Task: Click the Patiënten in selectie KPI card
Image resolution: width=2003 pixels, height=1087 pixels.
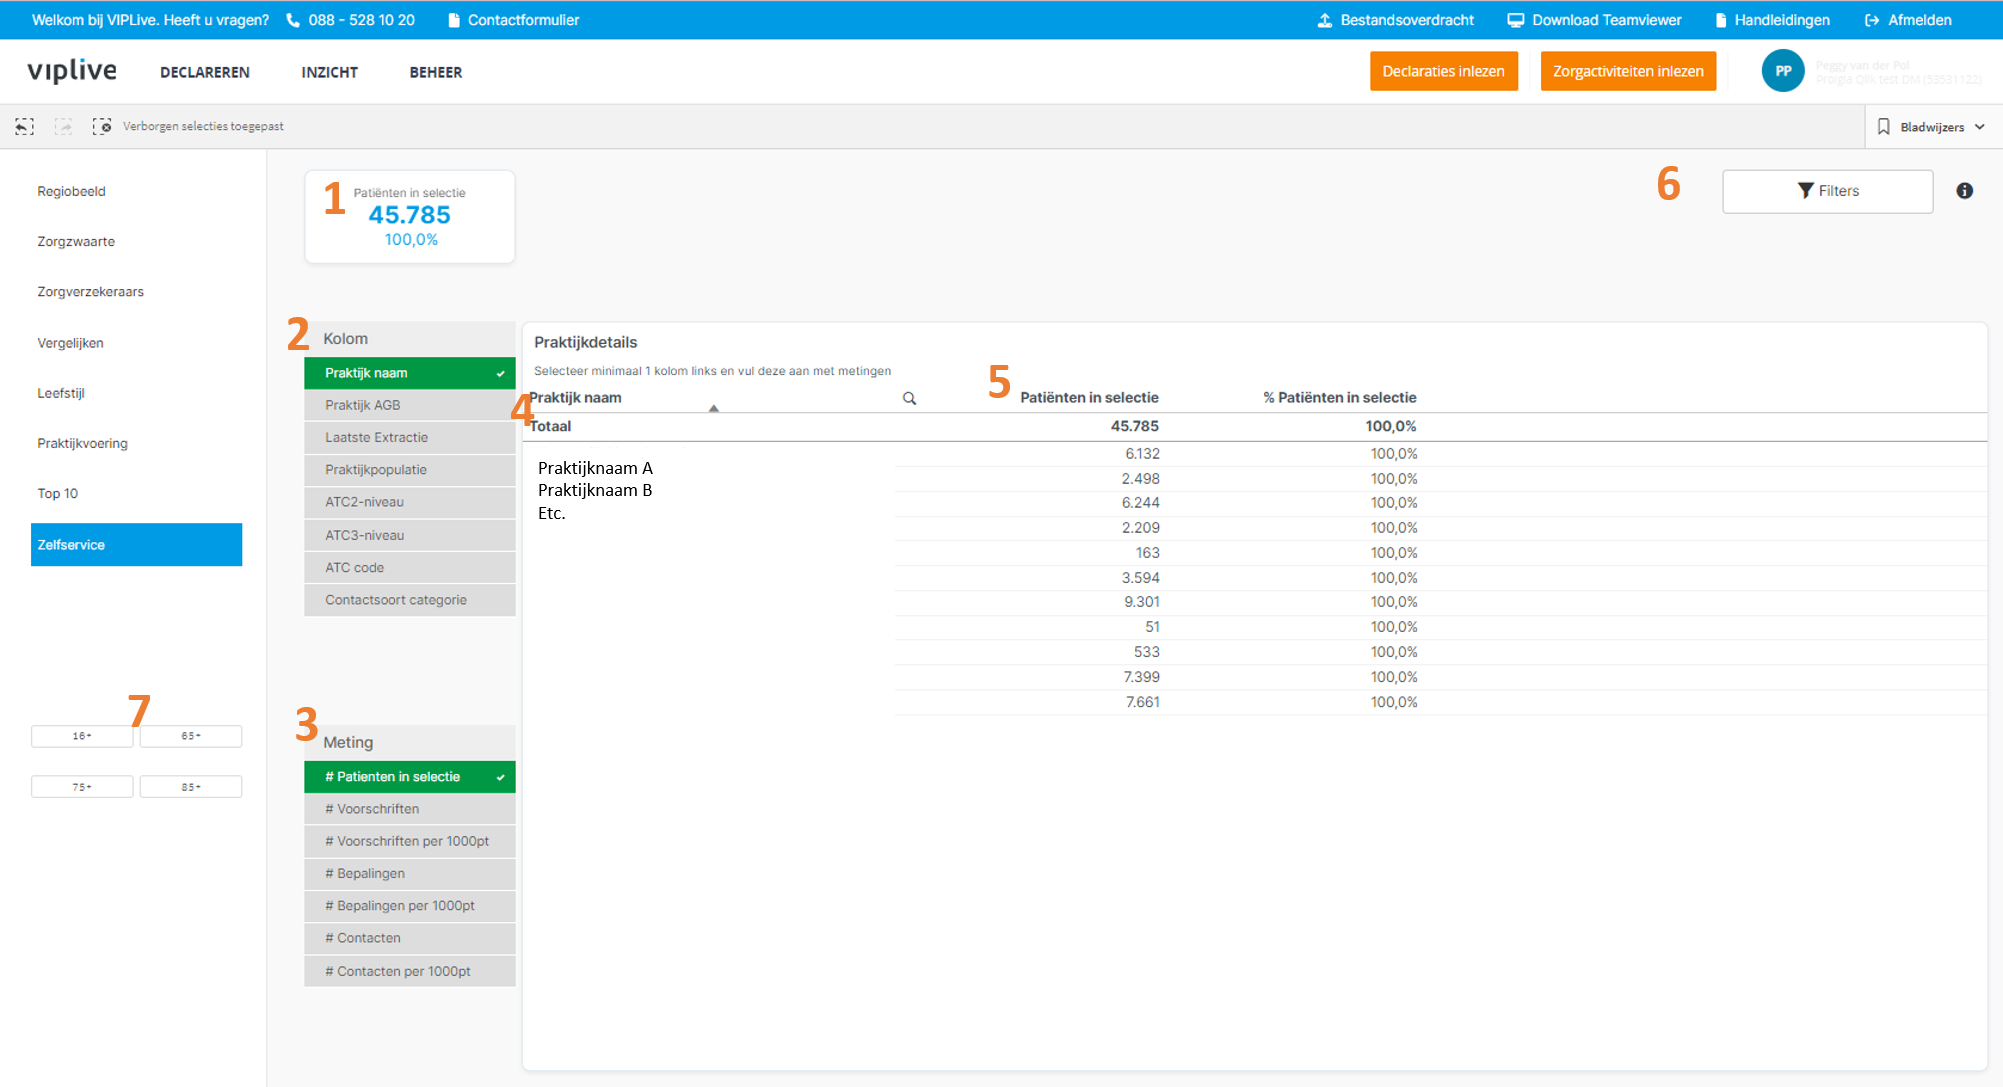Action: pyautogui.click(x=410, y=216)
